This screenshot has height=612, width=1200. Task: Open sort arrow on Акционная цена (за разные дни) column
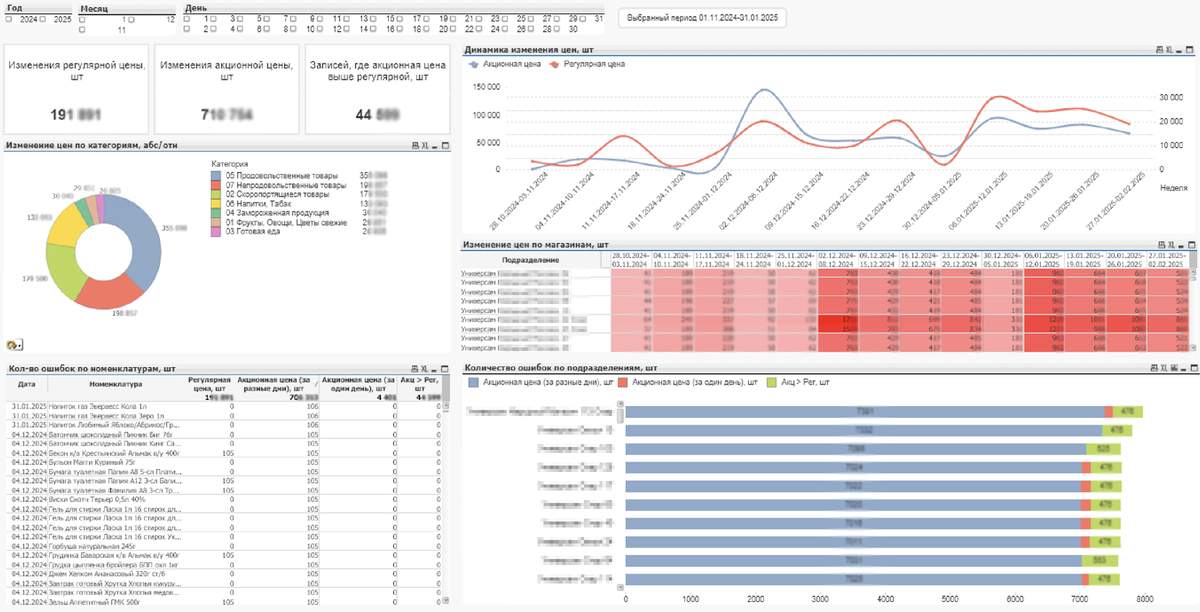click(316, 383)
